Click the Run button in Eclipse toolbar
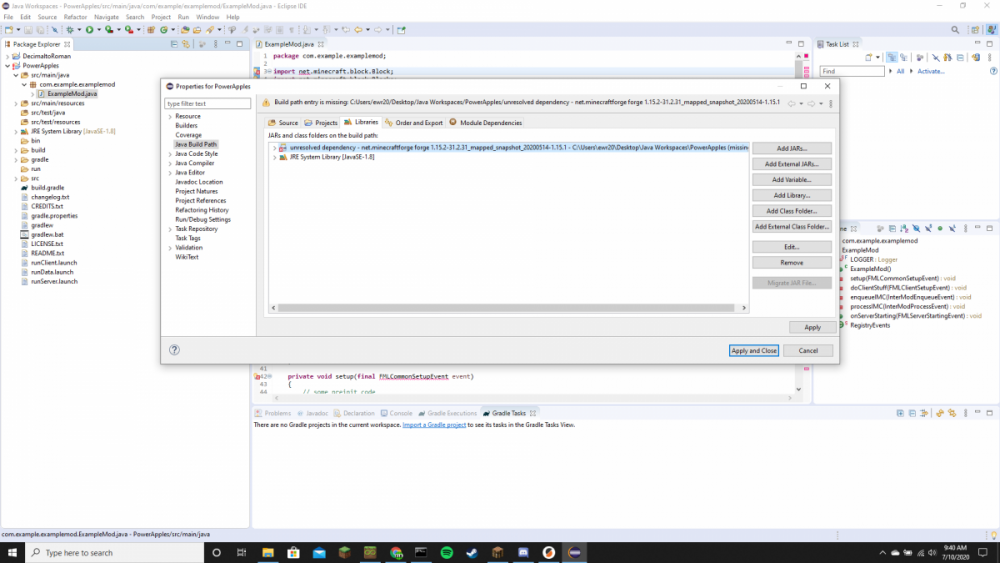Image resolution: width=1000 pixels, height=563 pixels. click(89, 29)
